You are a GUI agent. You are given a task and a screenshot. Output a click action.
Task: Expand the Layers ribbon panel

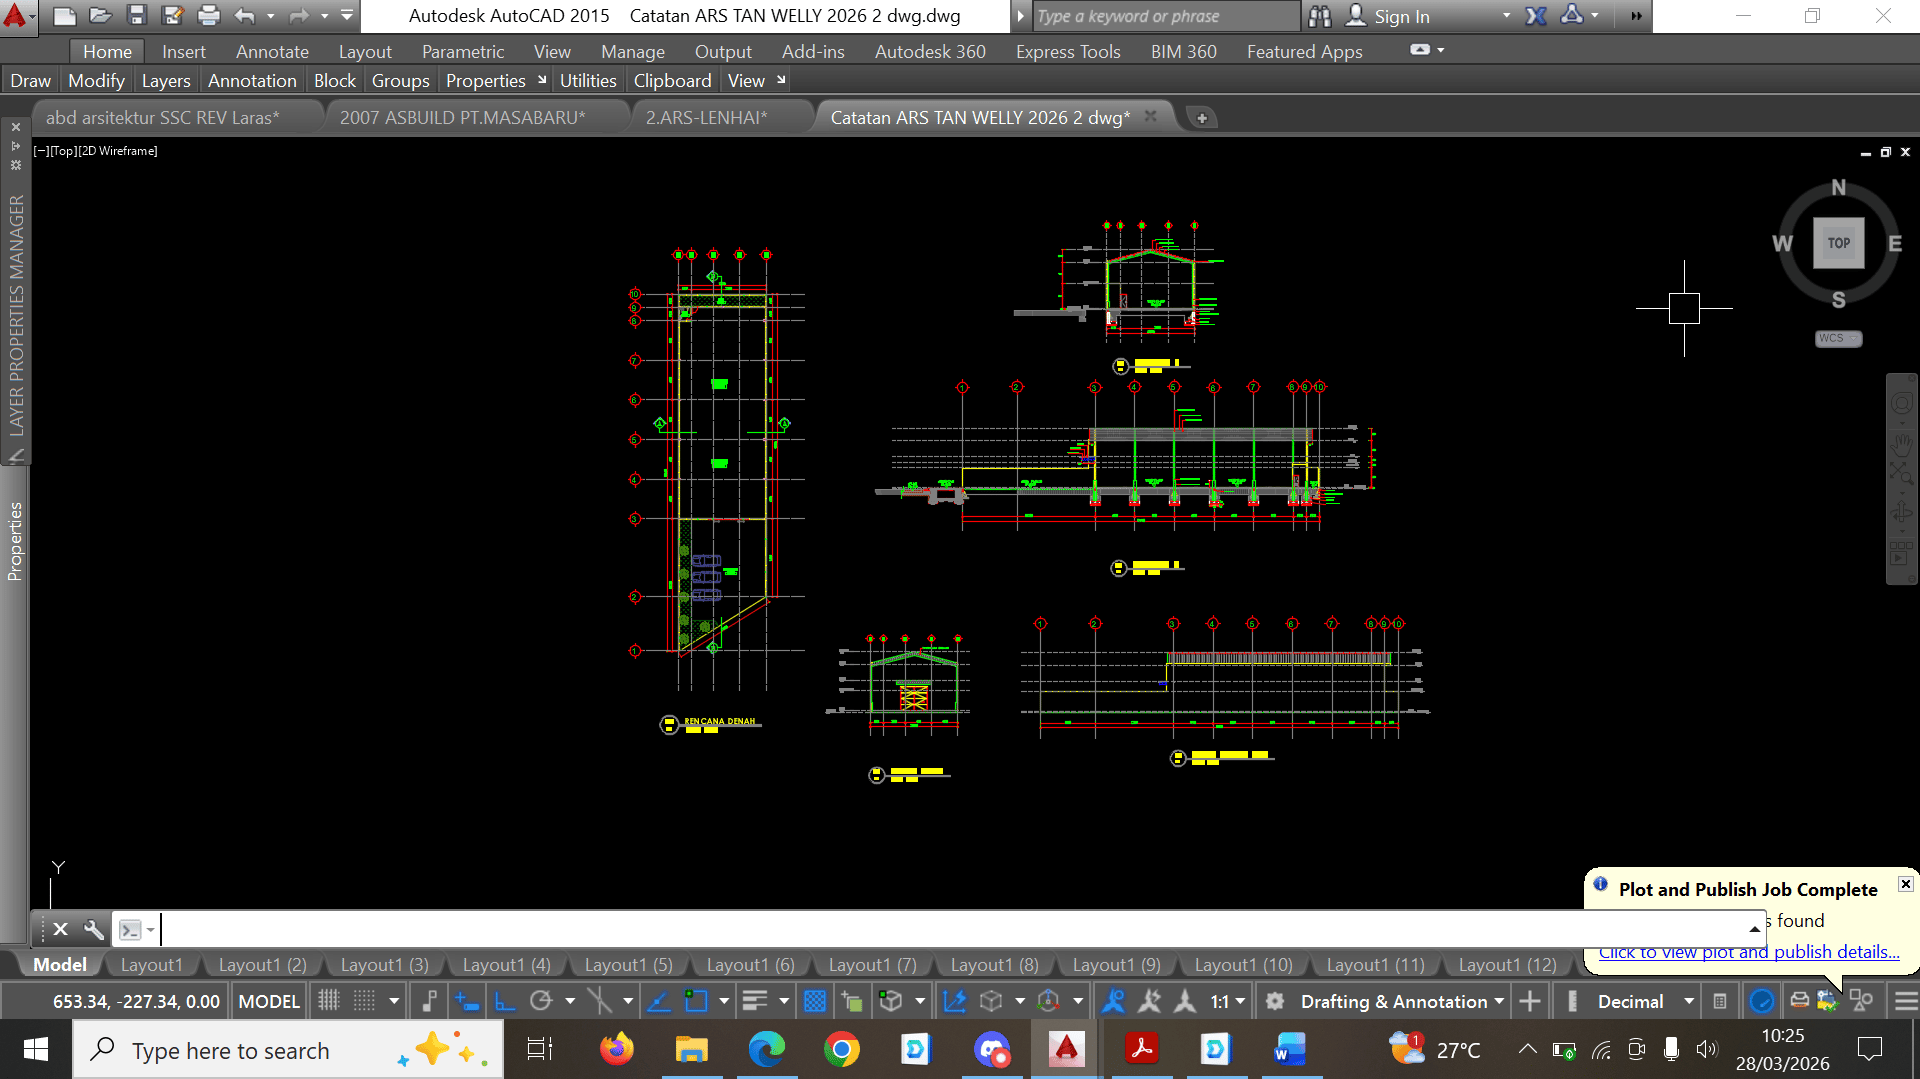pos(166,80)
